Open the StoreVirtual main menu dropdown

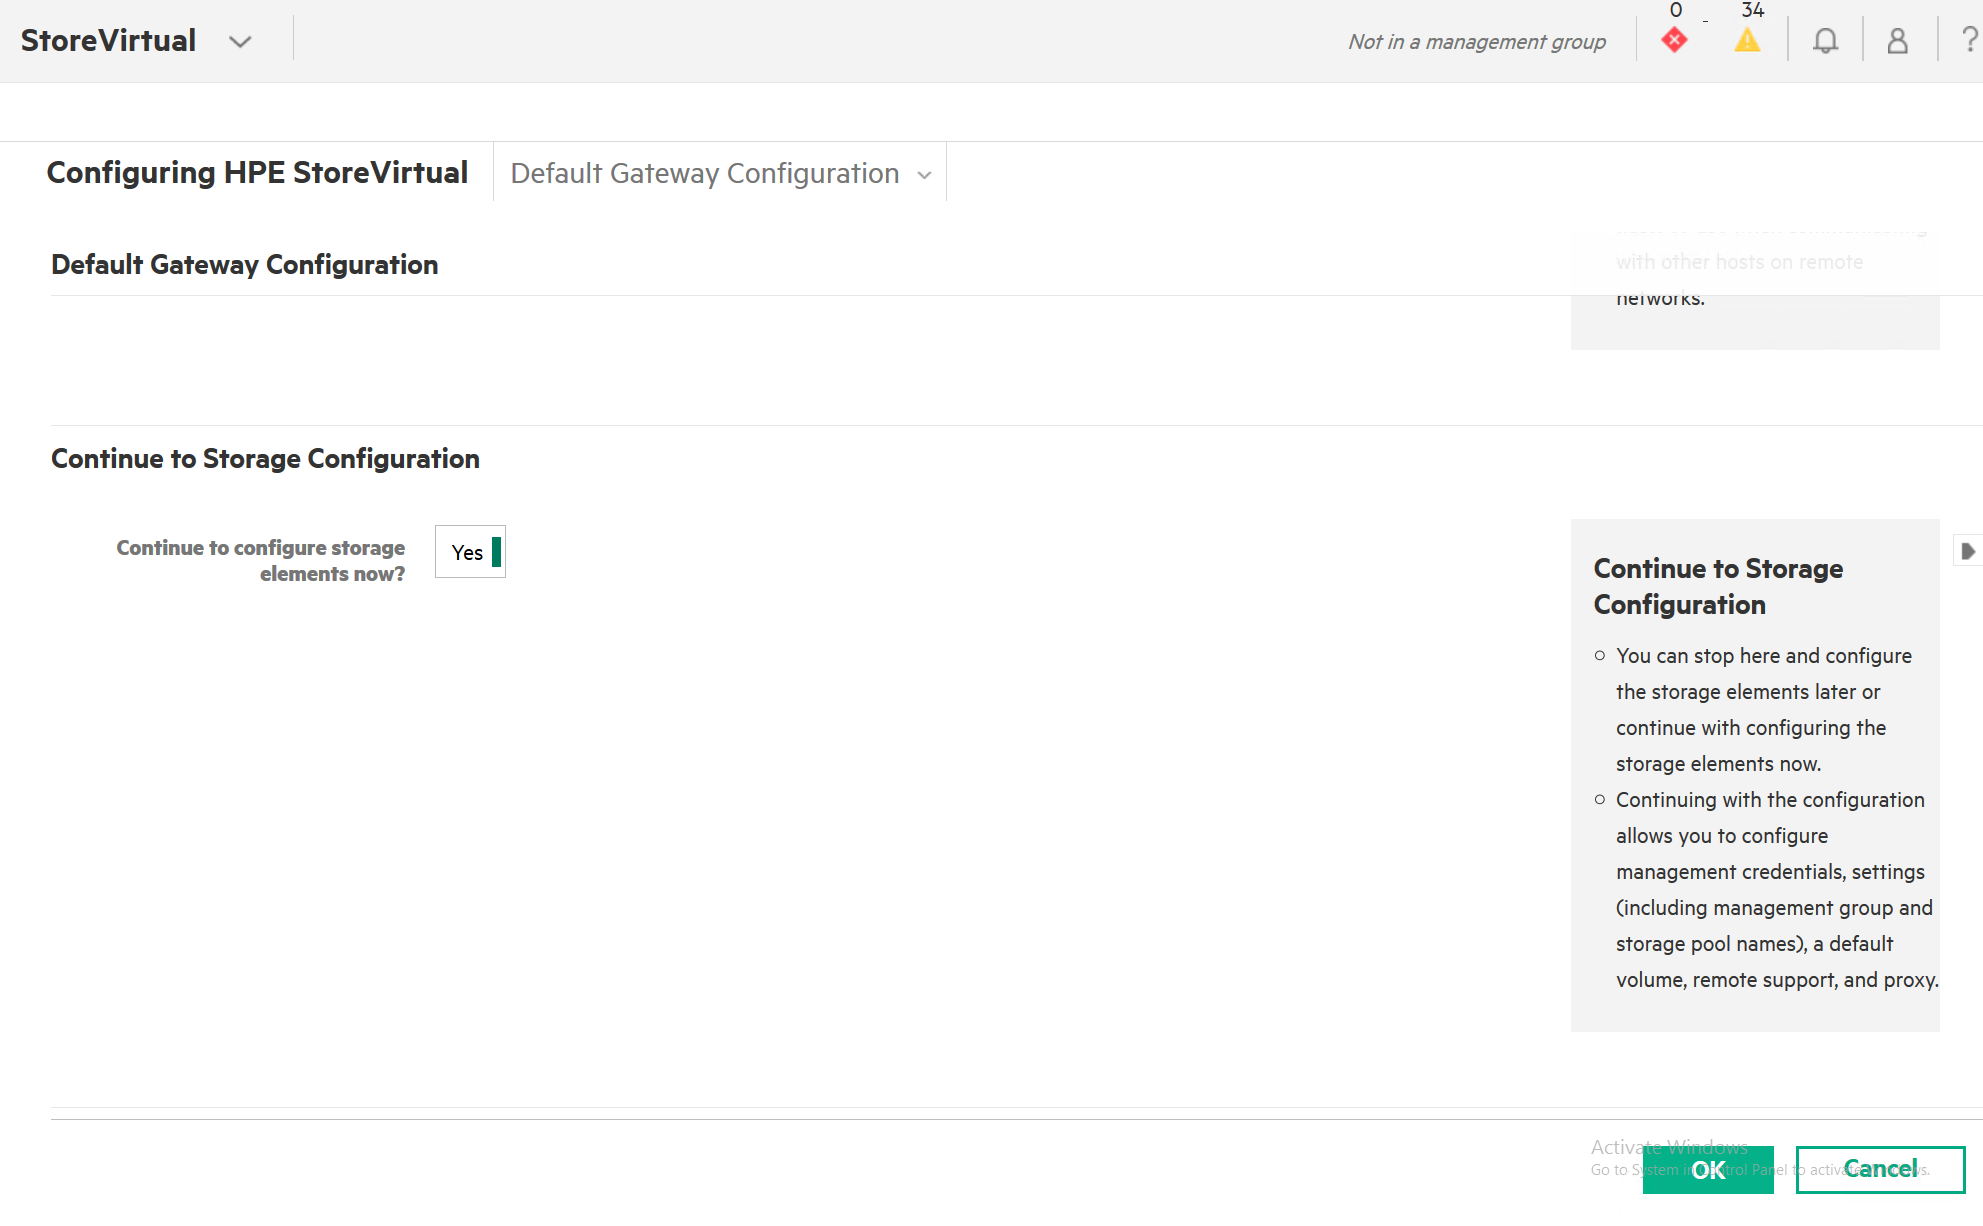pos(239,42)
